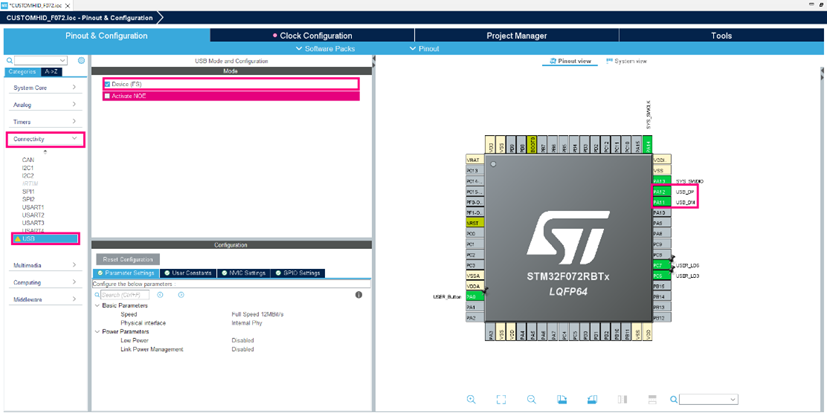
Task: Switch to the Project Manager tab
Action: 516,36
